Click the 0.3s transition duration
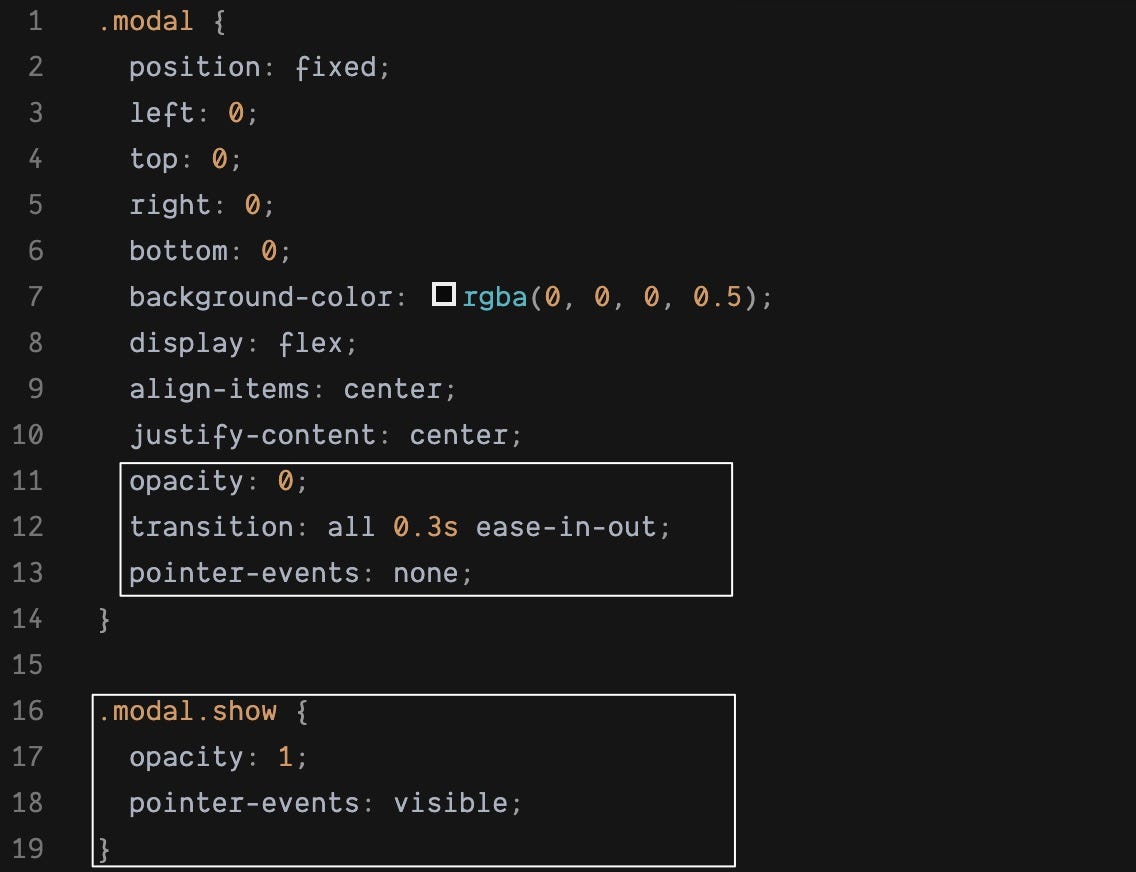1136x872 pixels. [x=425, y=527]
